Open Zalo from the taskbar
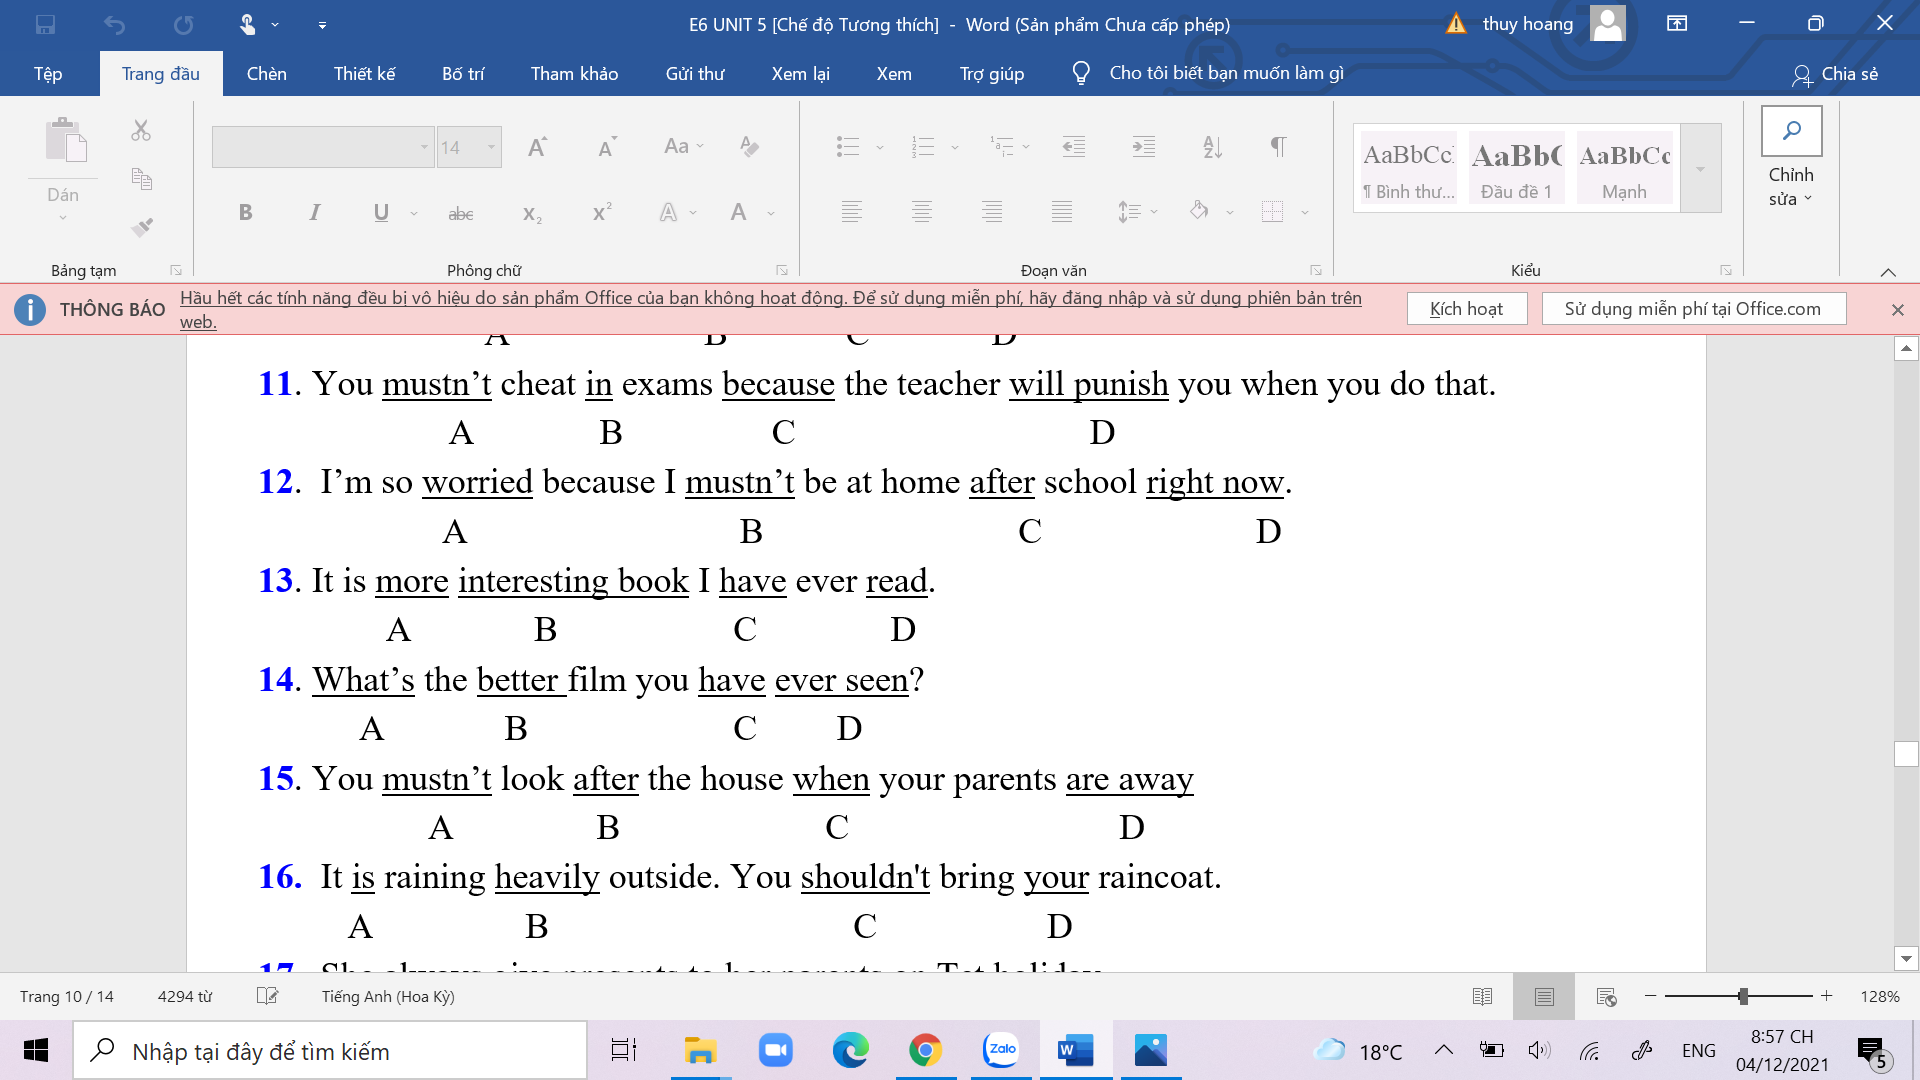The width and height of the screenshot is (1920, 1080). tap(1001, 1051)
